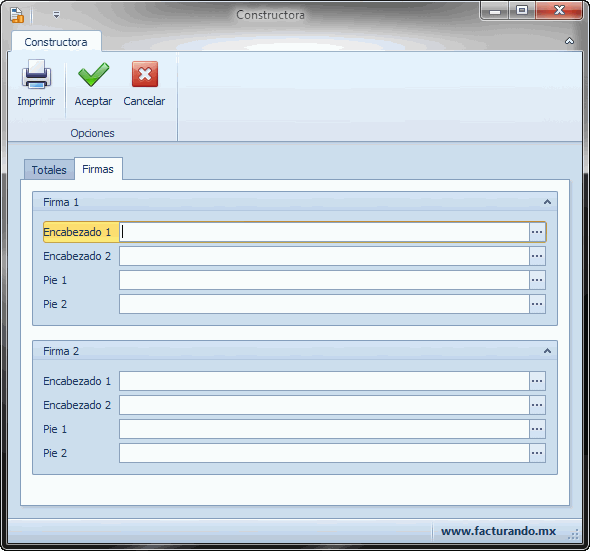Open ellipsis button for Firma 2 Pie 2
Image resolution: width=590 pixels, height=551 pixels.
537,453
